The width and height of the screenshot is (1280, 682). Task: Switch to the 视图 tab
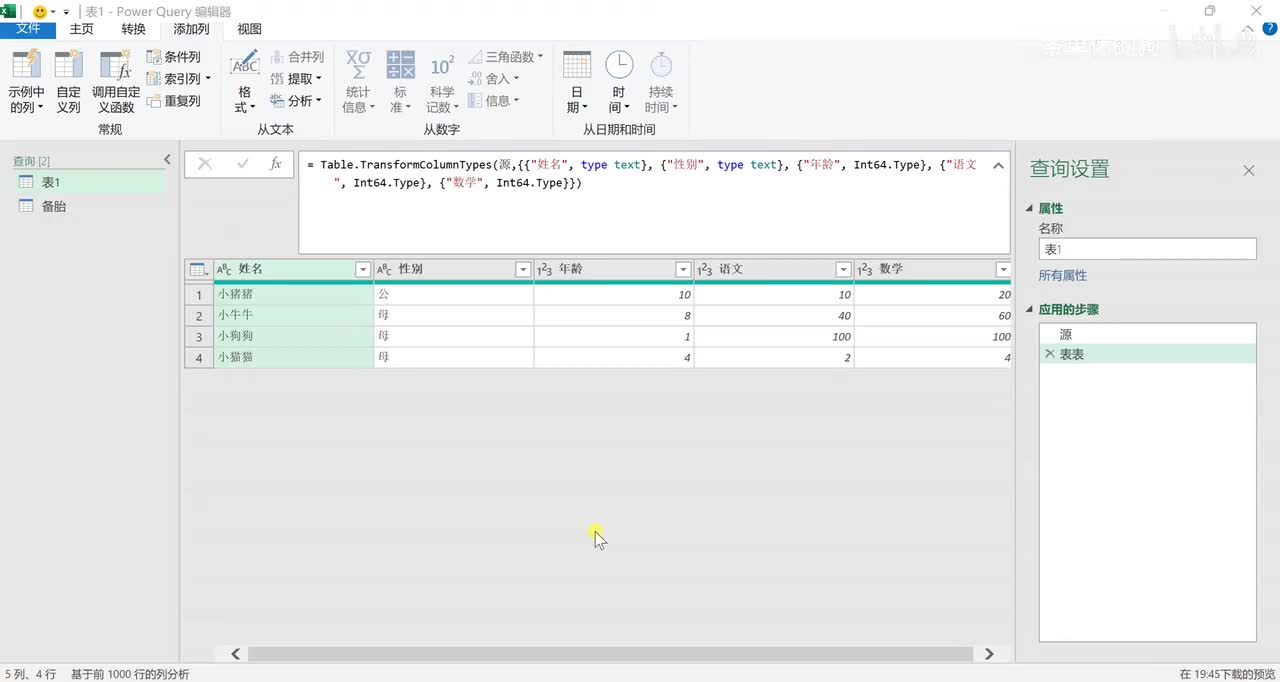249,29
